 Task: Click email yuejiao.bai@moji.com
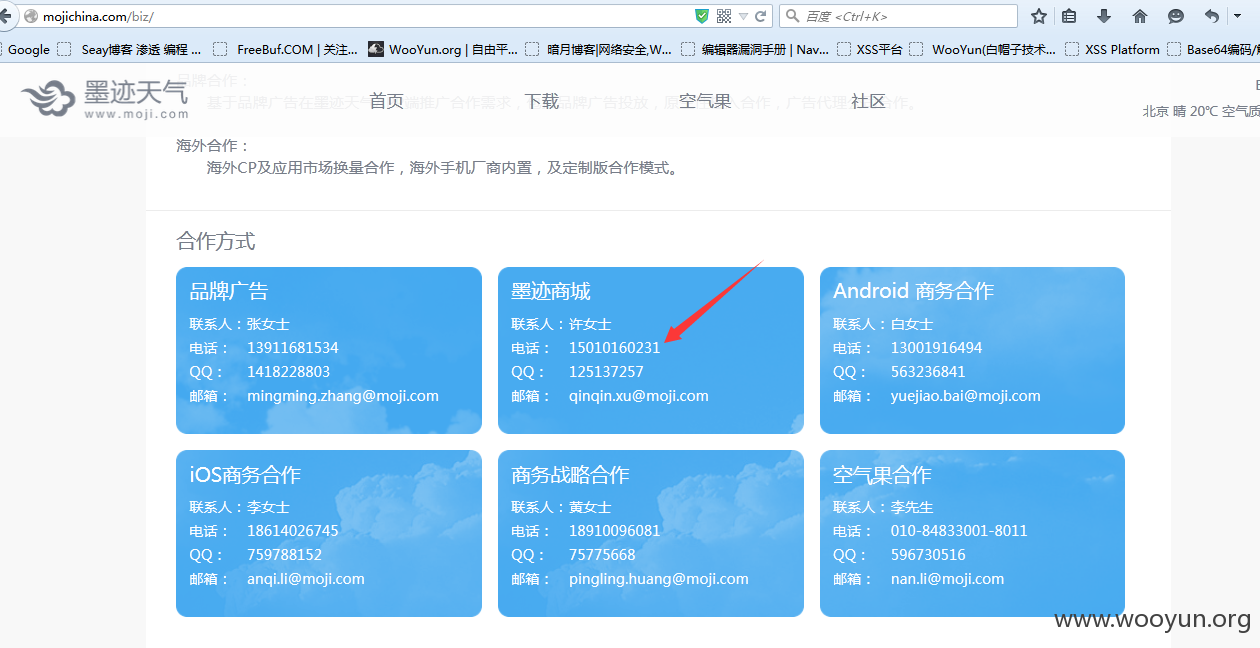coord(966,396)
